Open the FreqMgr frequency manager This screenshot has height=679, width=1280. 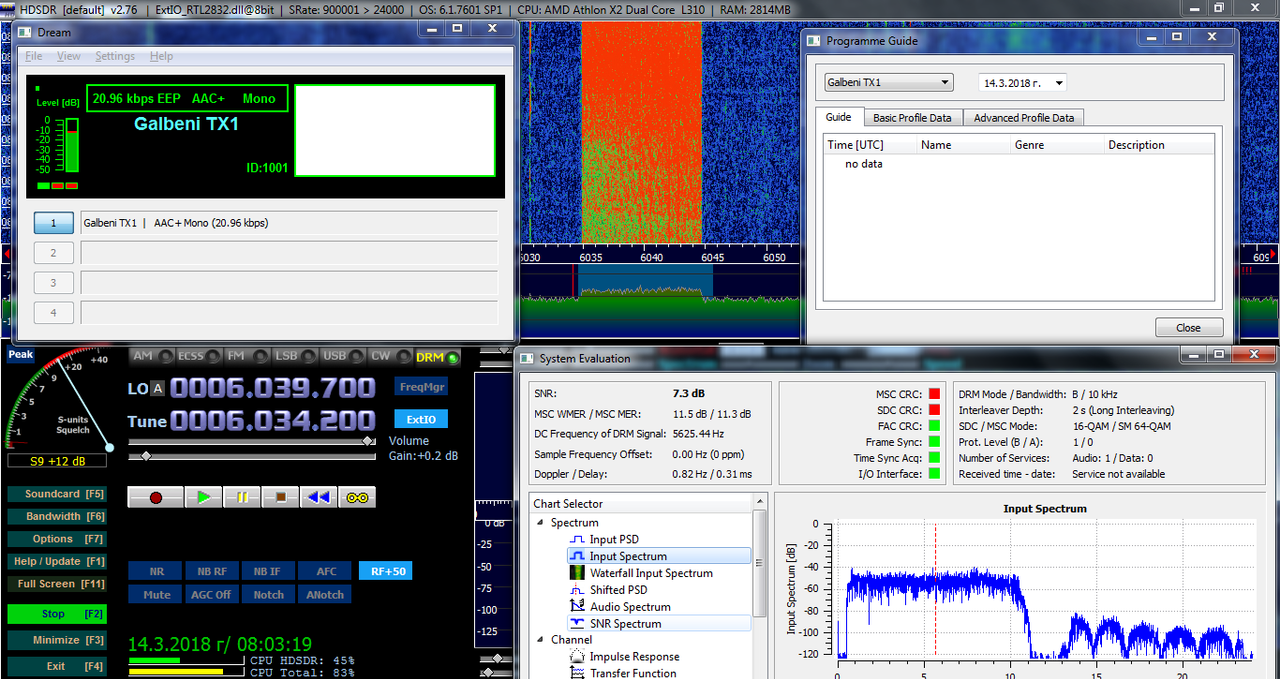(x=421, y=387)
